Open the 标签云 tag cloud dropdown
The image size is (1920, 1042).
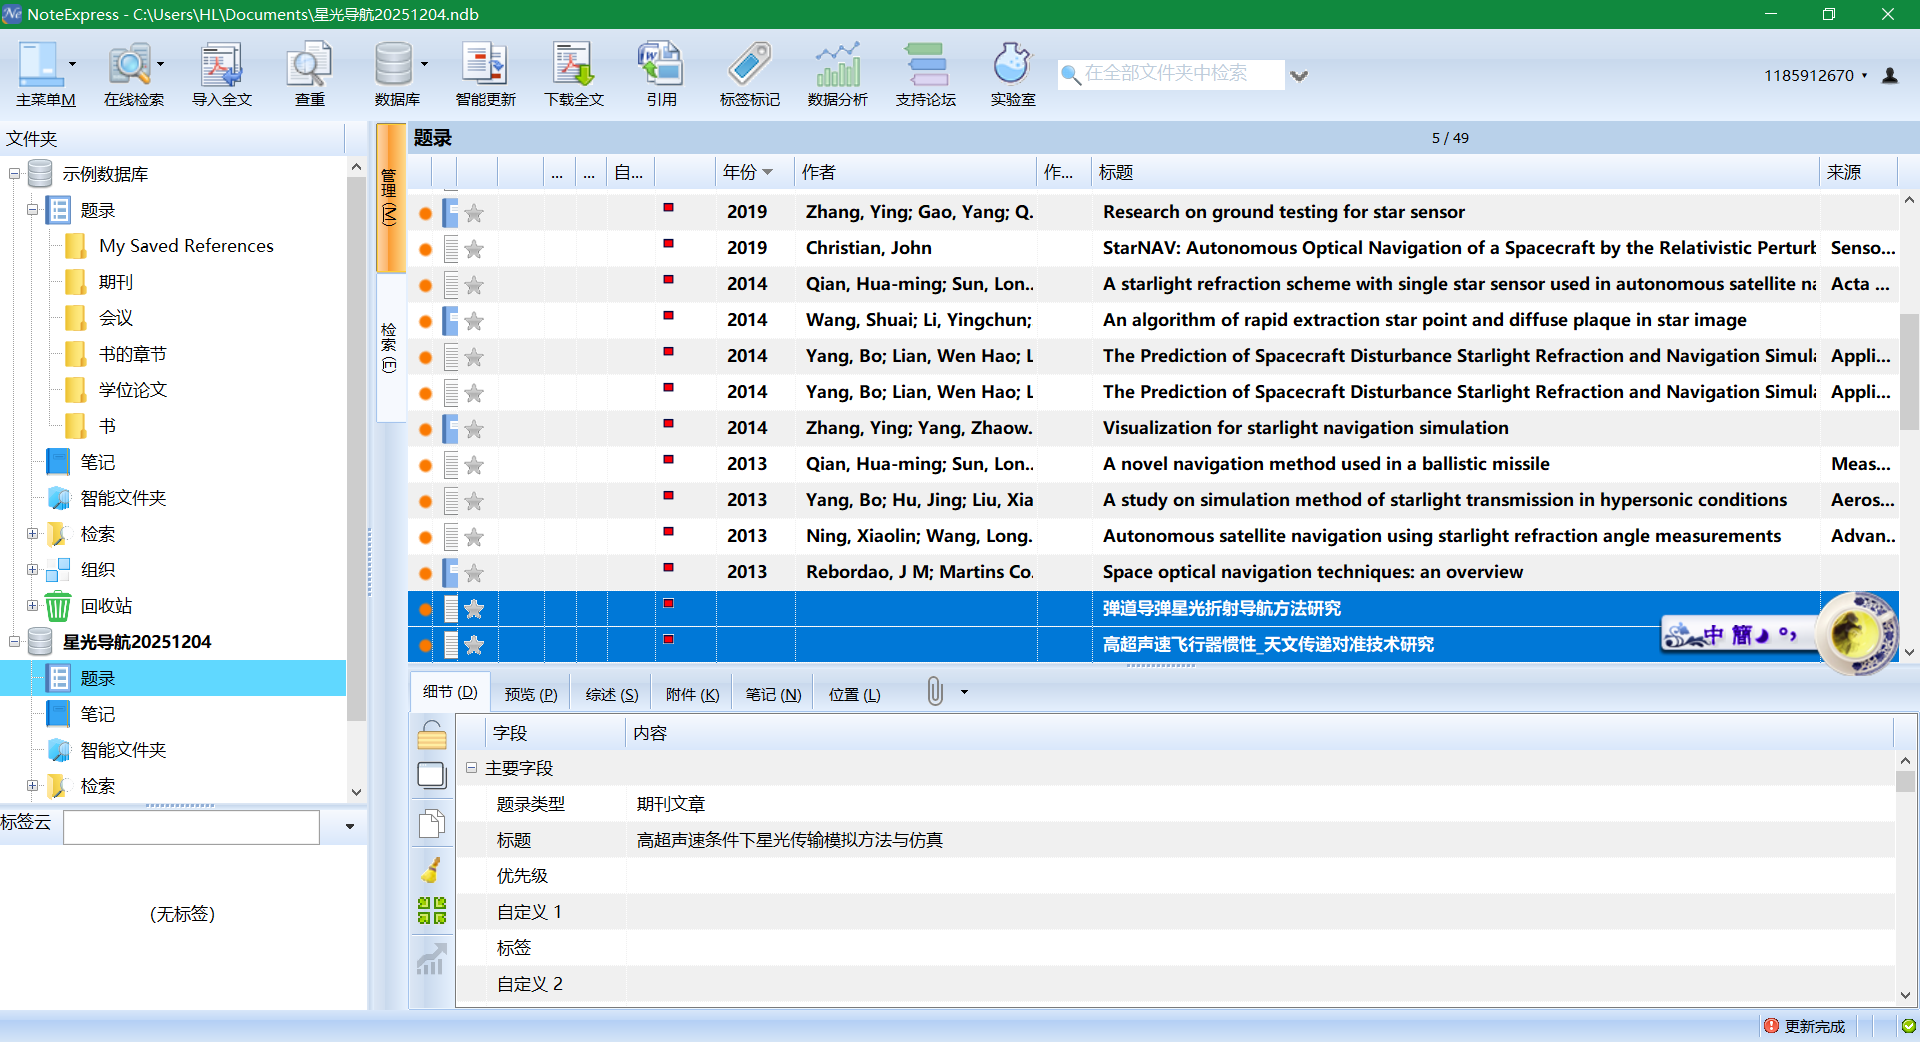click(349, 827)
